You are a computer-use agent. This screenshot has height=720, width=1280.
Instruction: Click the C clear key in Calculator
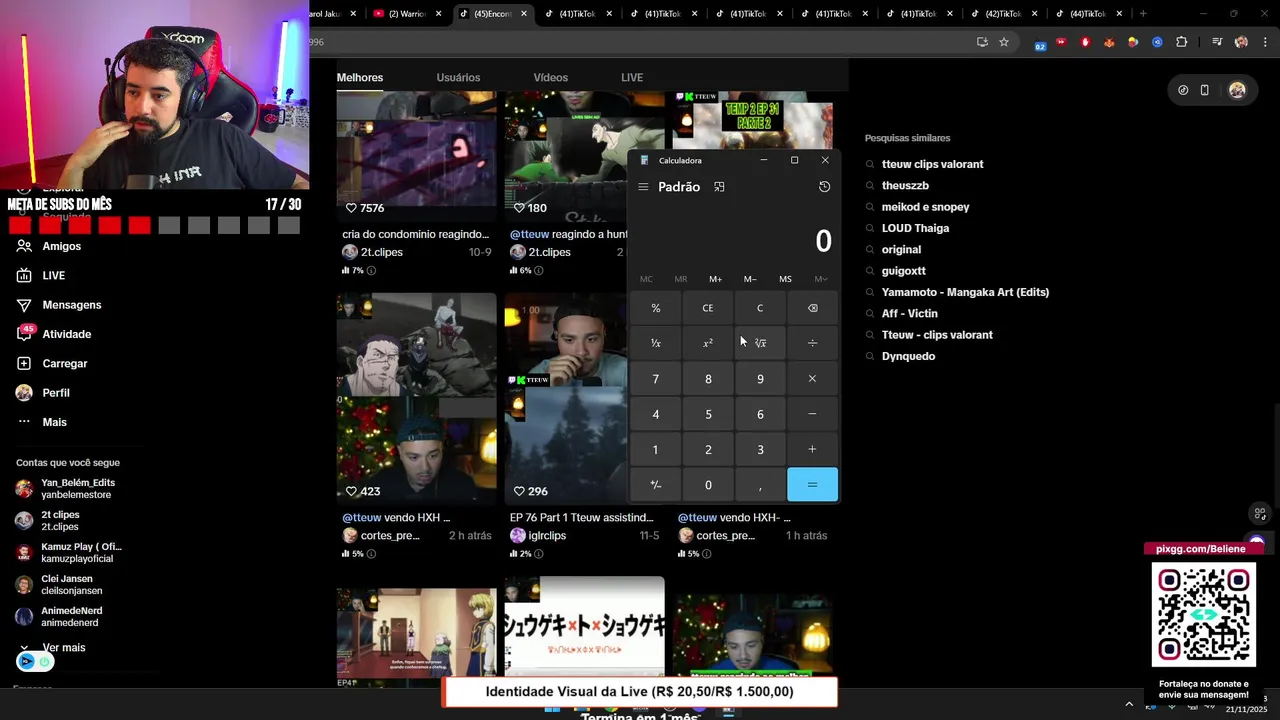click(760, 308)
